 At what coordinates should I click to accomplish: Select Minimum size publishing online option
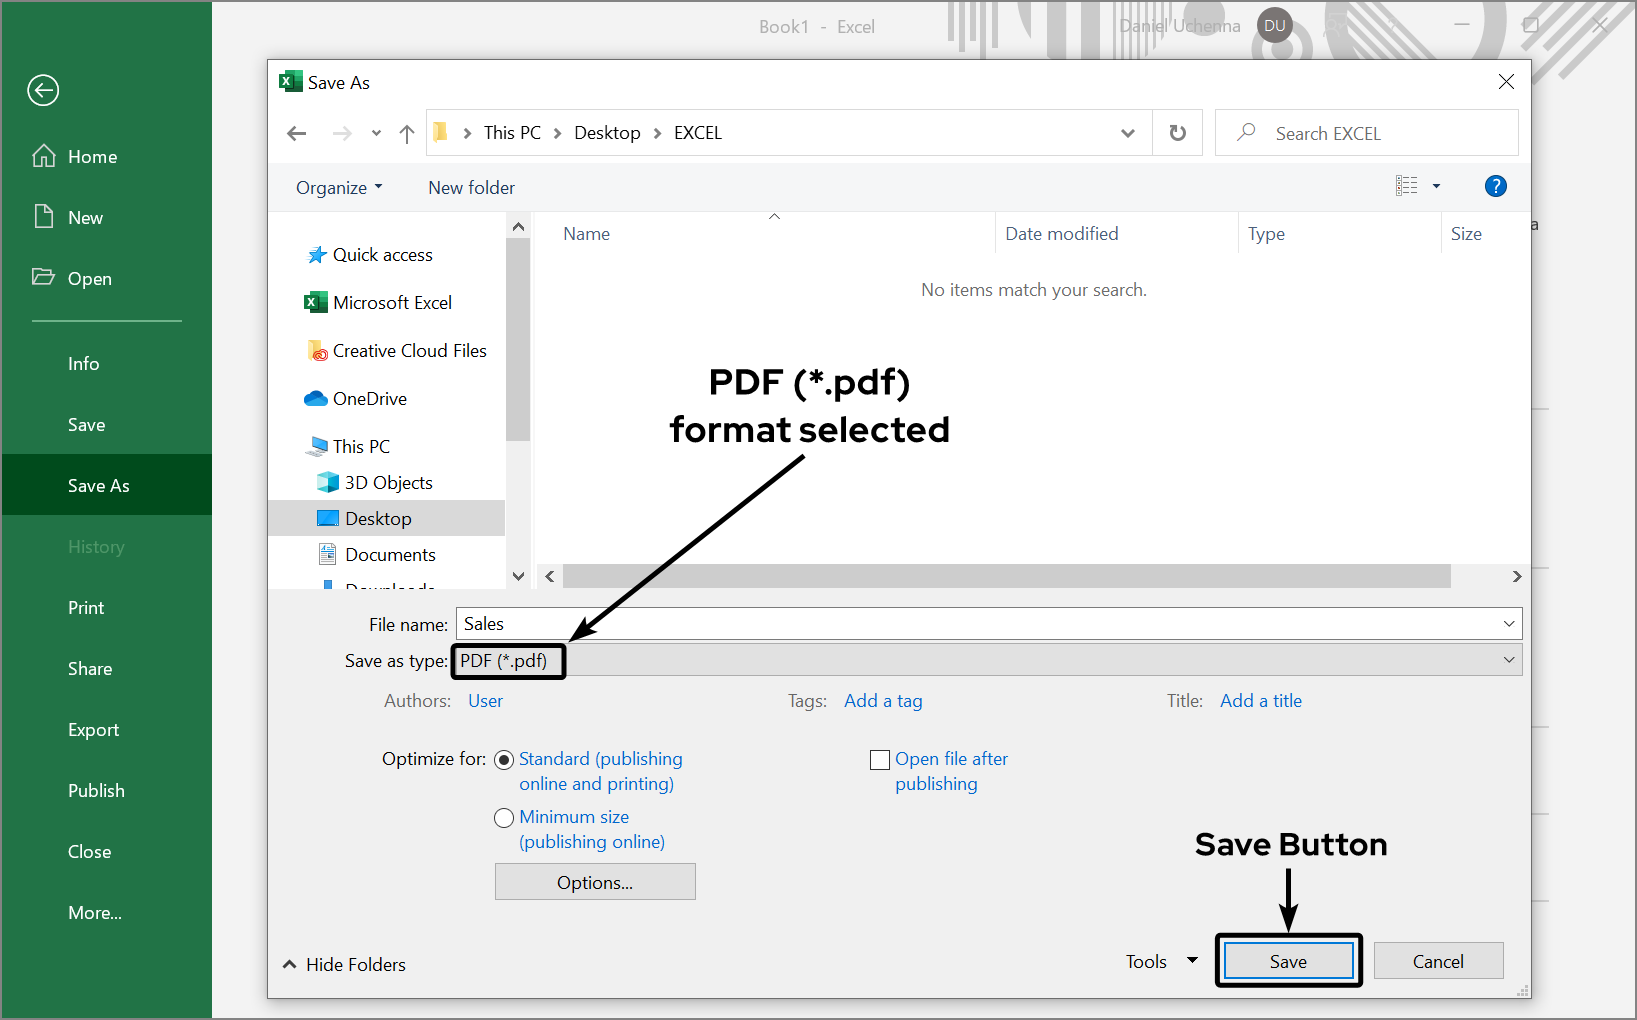click(504, 817)
